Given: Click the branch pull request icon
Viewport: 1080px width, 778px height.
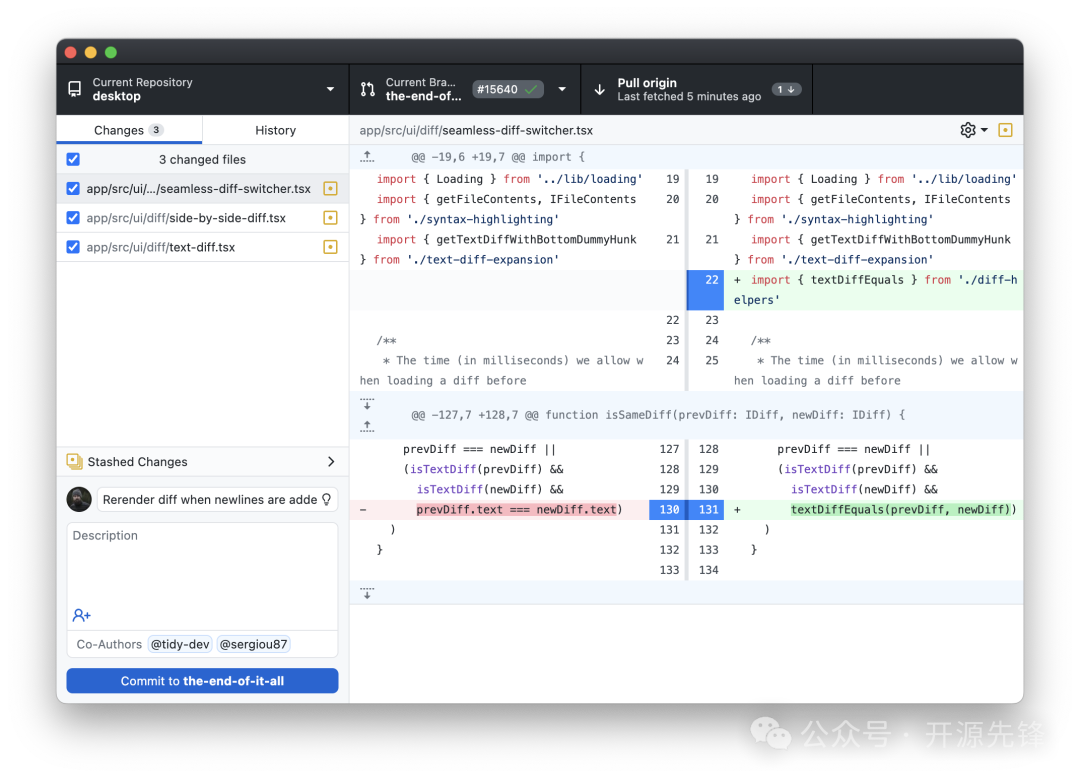Looking at the screenshot, I should click(368, 90).
